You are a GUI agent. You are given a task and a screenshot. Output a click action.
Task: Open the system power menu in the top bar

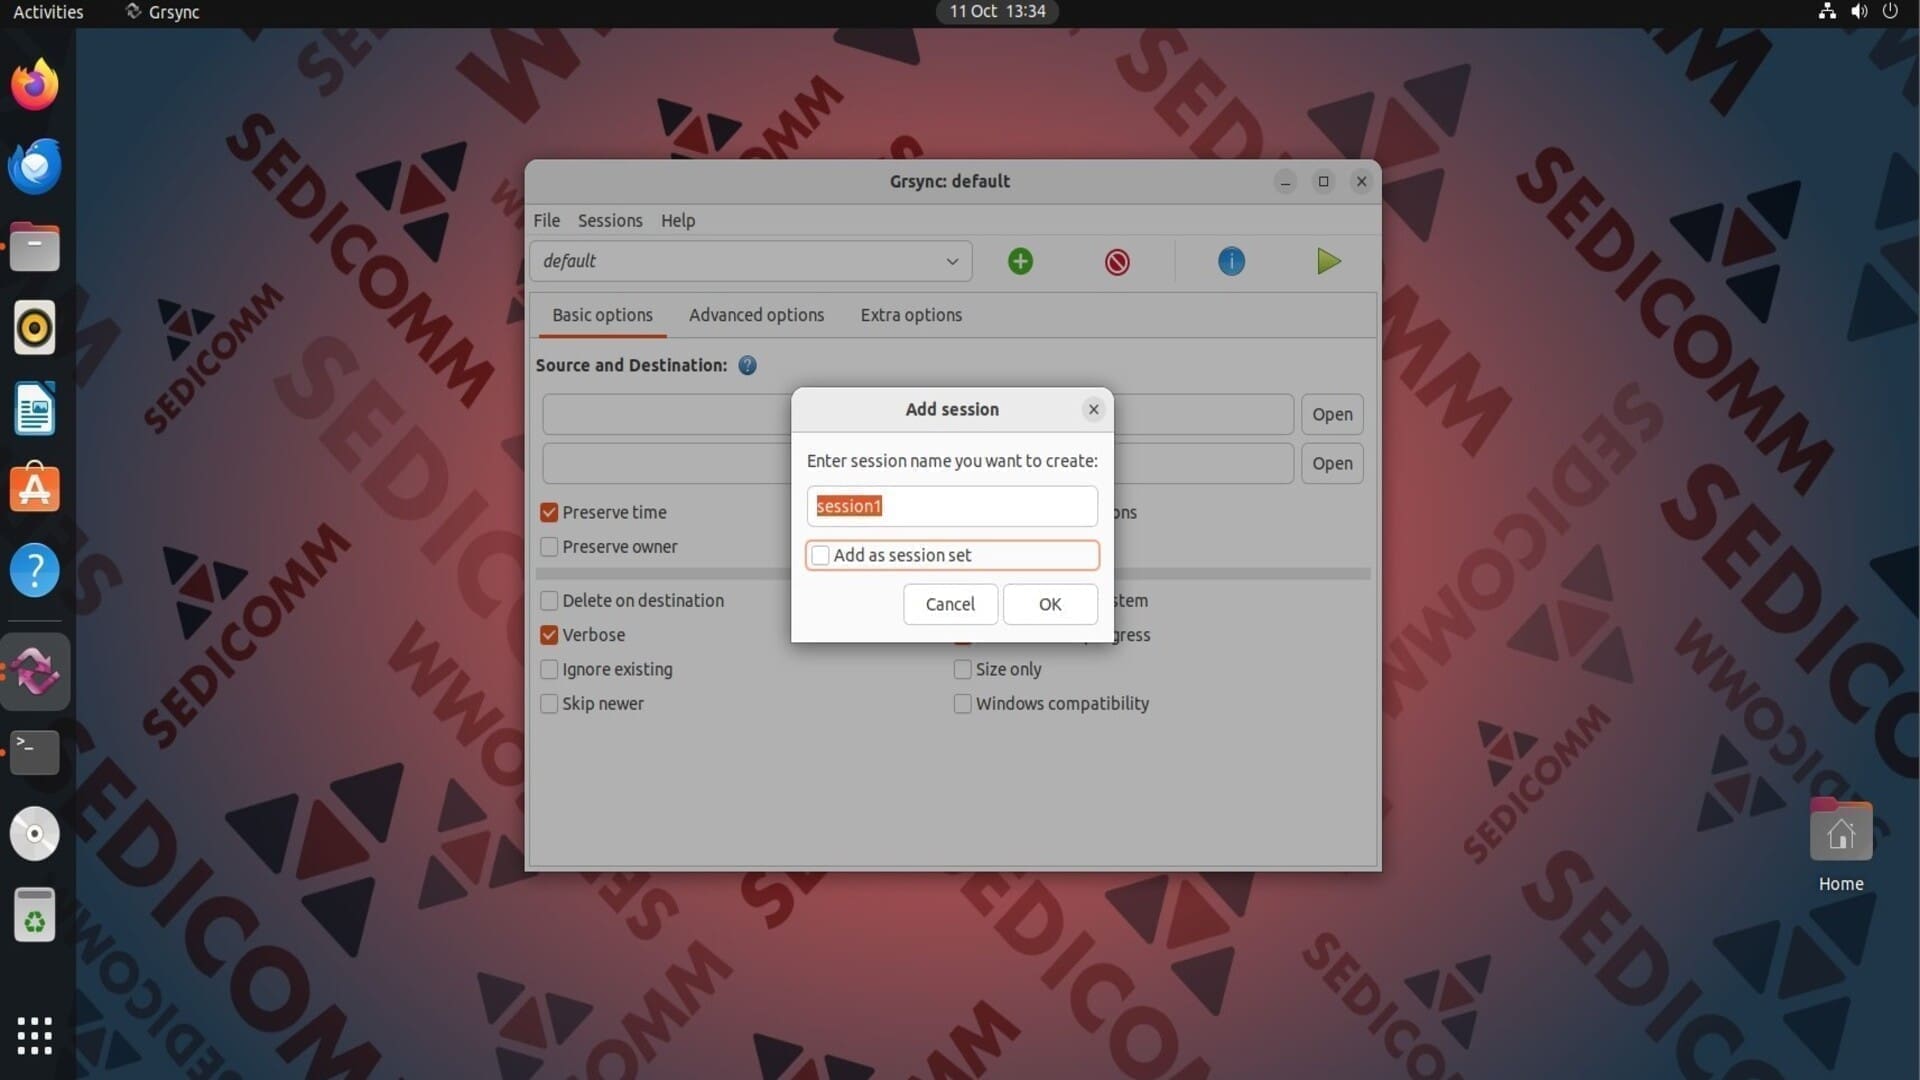pos(1890,12)
